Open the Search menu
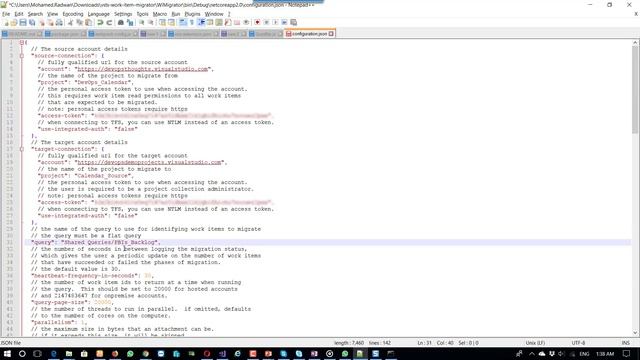Image resolution: width=640 pixels, height=360 pixels. click(x=35, y=14)
